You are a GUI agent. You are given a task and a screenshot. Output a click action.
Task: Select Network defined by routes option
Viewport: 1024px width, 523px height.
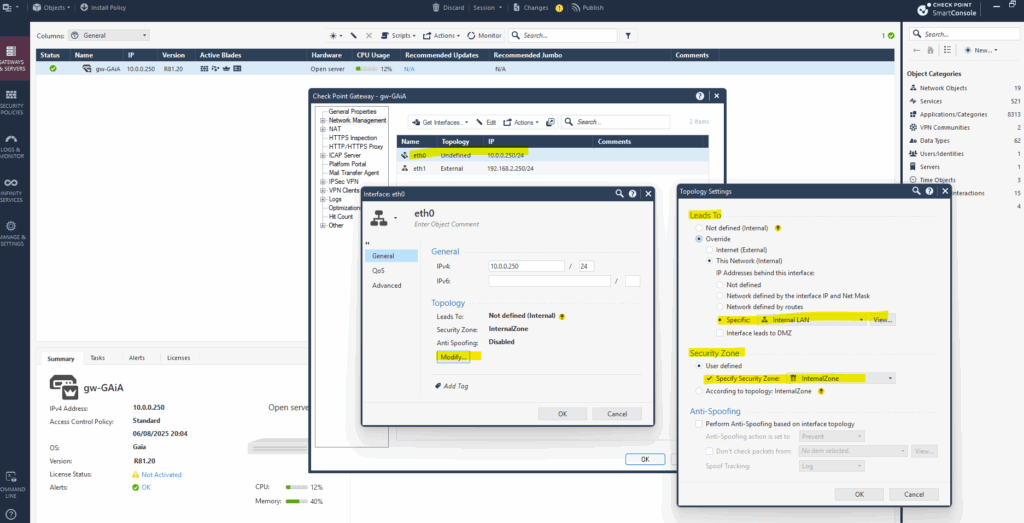pyautogui.click(x=720, y=307)
